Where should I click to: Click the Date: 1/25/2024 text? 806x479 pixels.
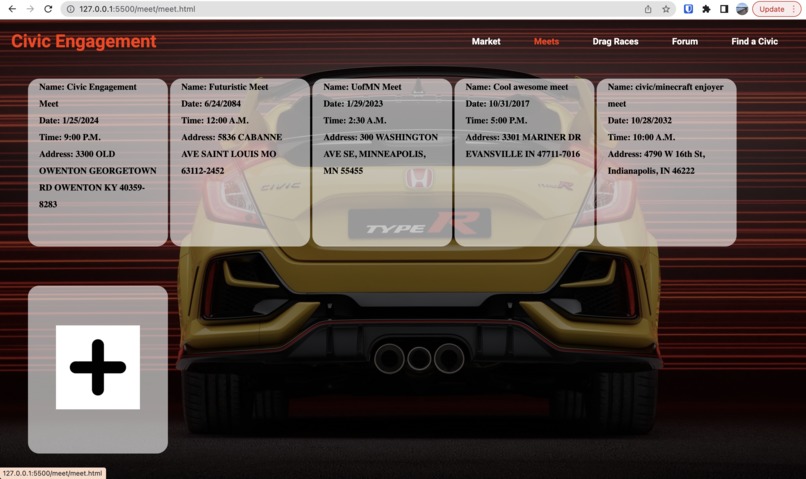(x=69, y=120)
